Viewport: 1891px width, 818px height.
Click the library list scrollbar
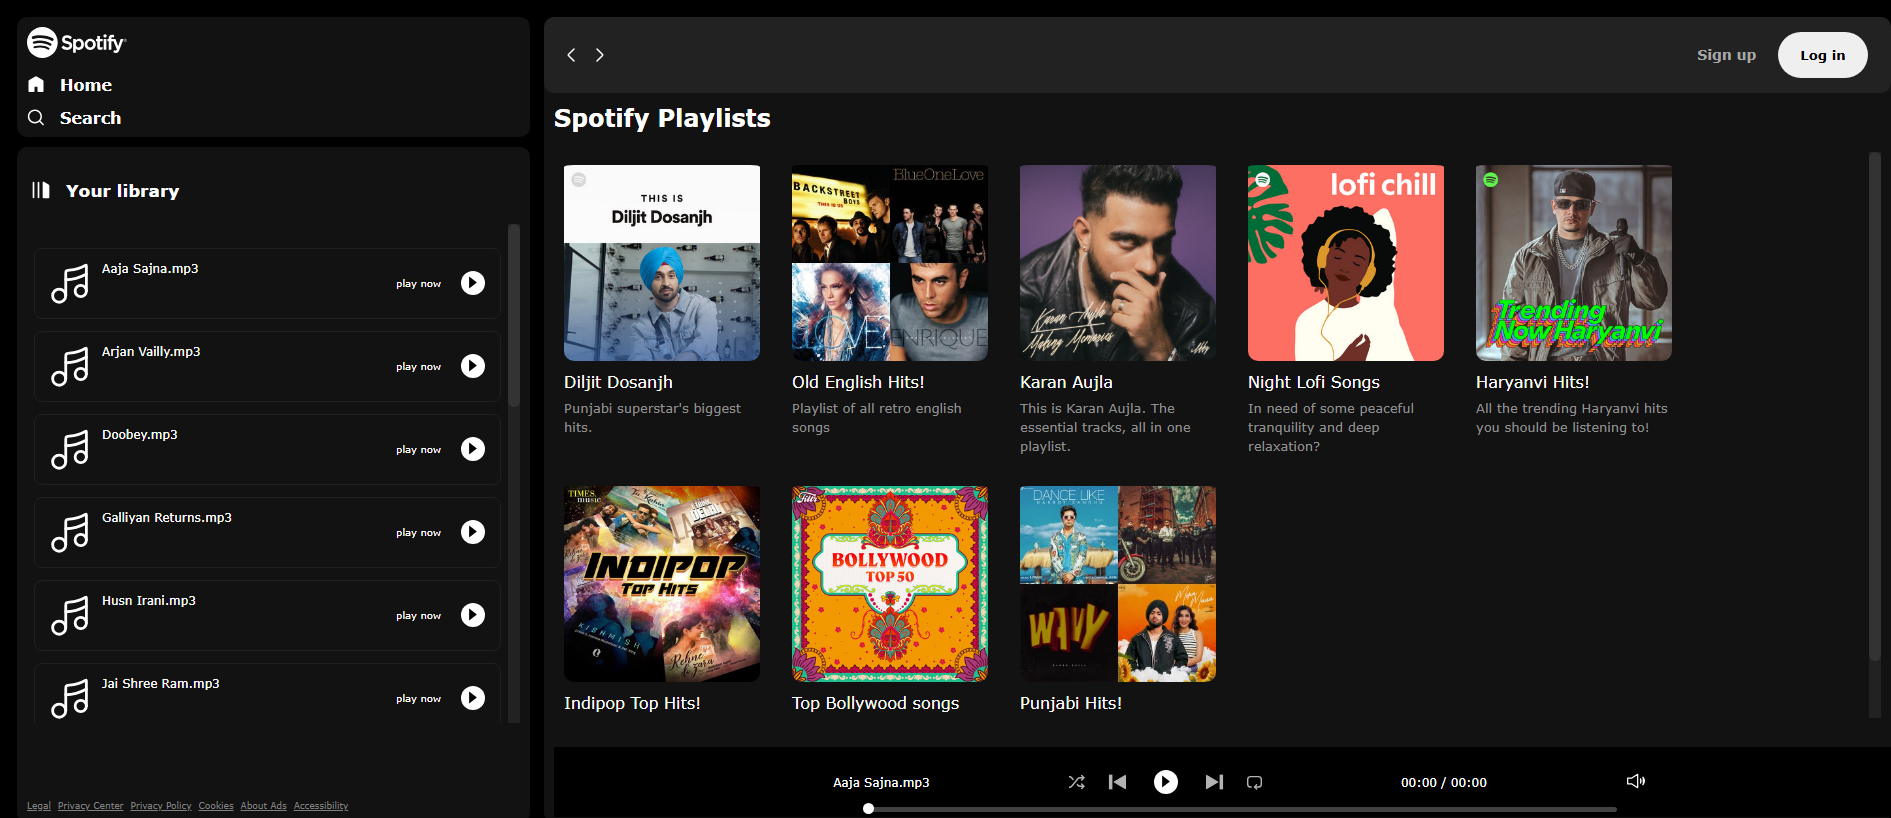(x=514, y=316)
